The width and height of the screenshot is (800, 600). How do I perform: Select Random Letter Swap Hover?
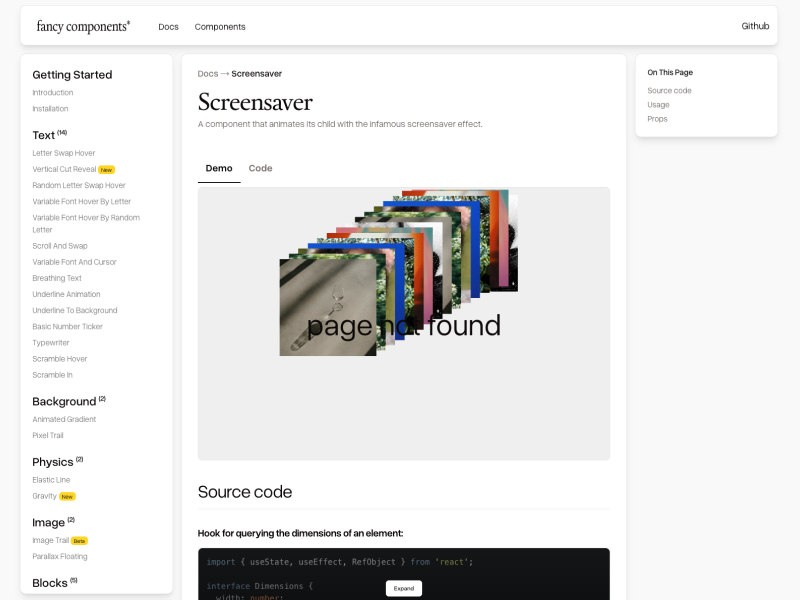79,185
